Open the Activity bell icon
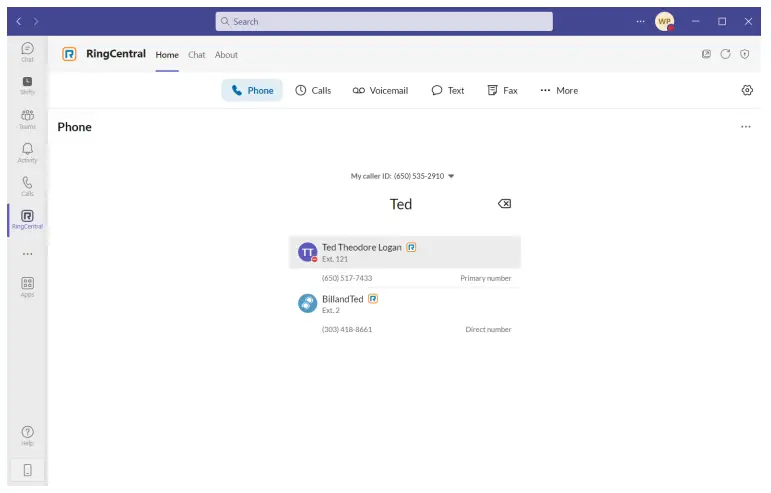The width and height of the screenshot is (771, 493). (x=28, y=153)
